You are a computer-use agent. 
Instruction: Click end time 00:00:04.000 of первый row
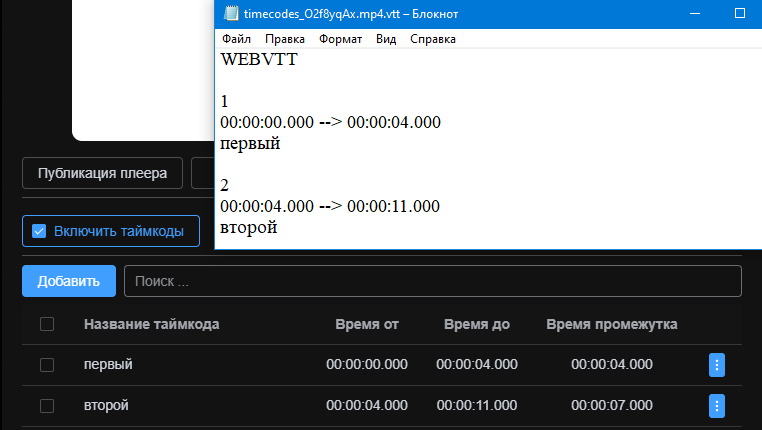(x=477, y=364)
